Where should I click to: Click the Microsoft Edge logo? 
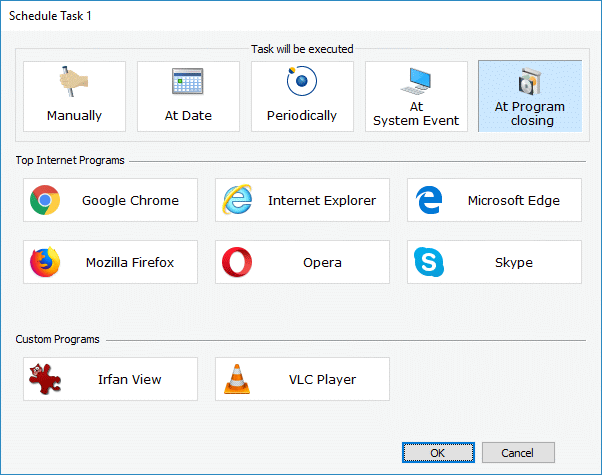pyautogui.click(x=429, y=200)
